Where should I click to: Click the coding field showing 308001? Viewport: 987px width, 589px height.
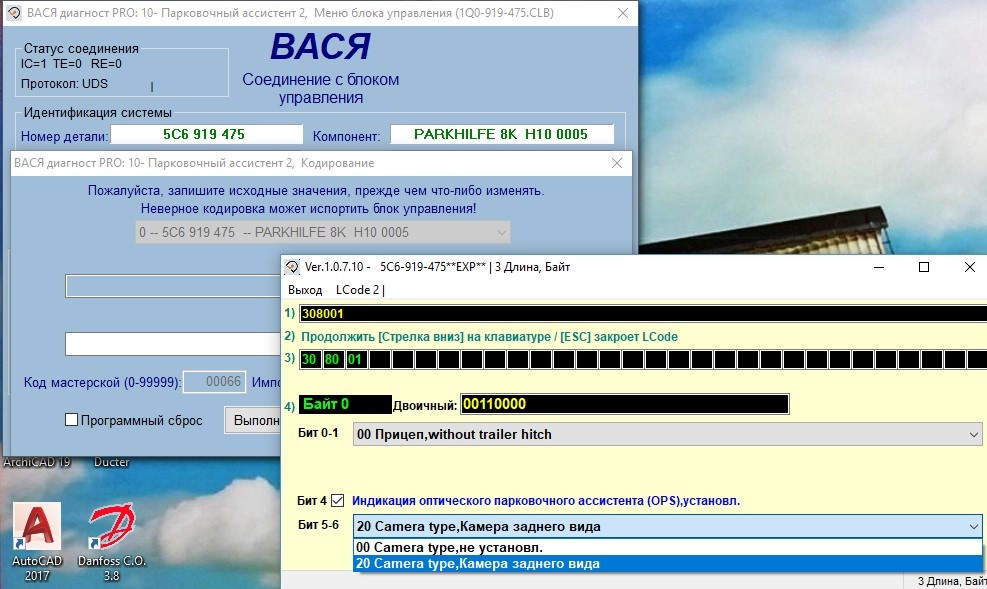[643, 313]
